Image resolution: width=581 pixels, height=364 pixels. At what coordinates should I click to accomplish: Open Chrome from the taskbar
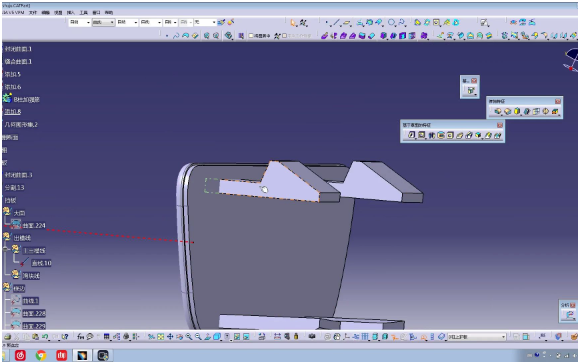point(41,355)
